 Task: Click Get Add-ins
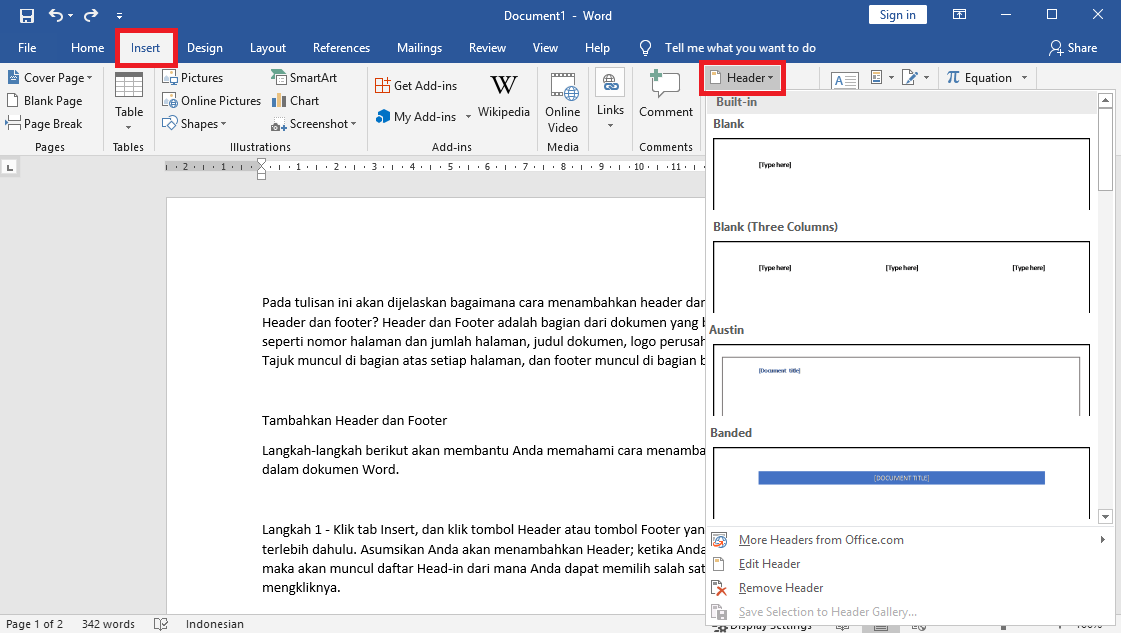(x=416, y=86)
